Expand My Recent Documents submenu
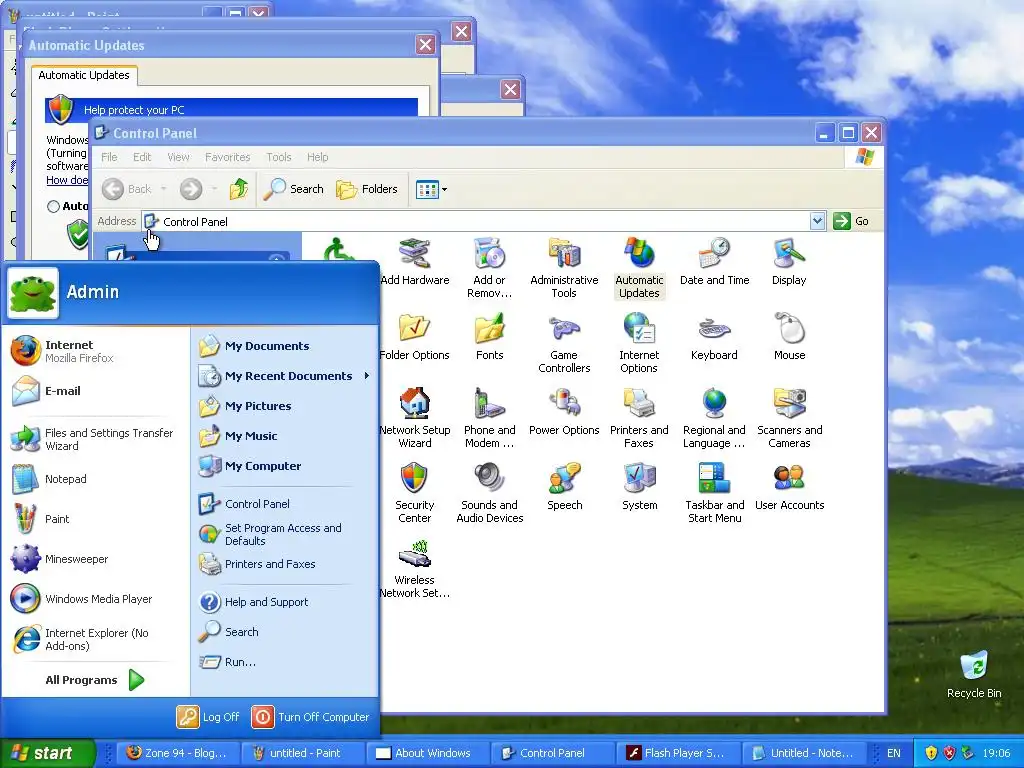 click(x=284, y=376)
